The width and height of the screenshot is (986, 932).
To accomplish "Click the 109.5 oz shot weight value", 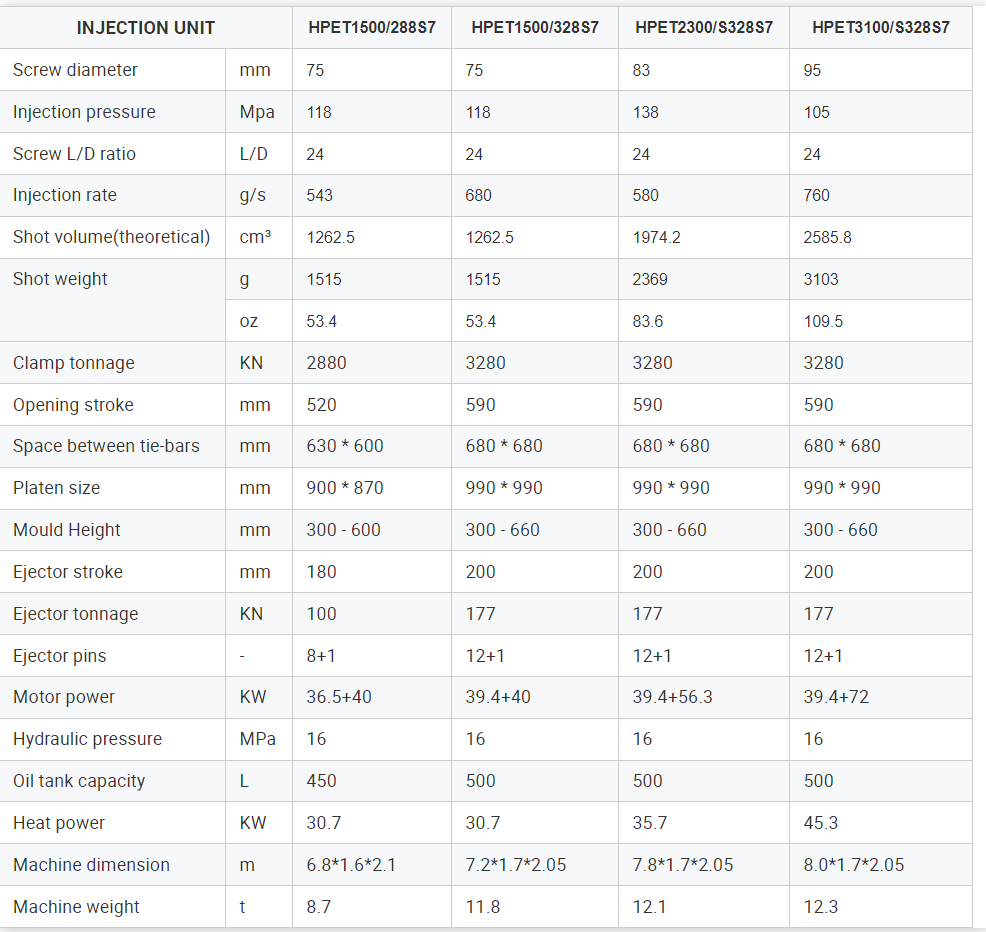I will coord(823,321).
